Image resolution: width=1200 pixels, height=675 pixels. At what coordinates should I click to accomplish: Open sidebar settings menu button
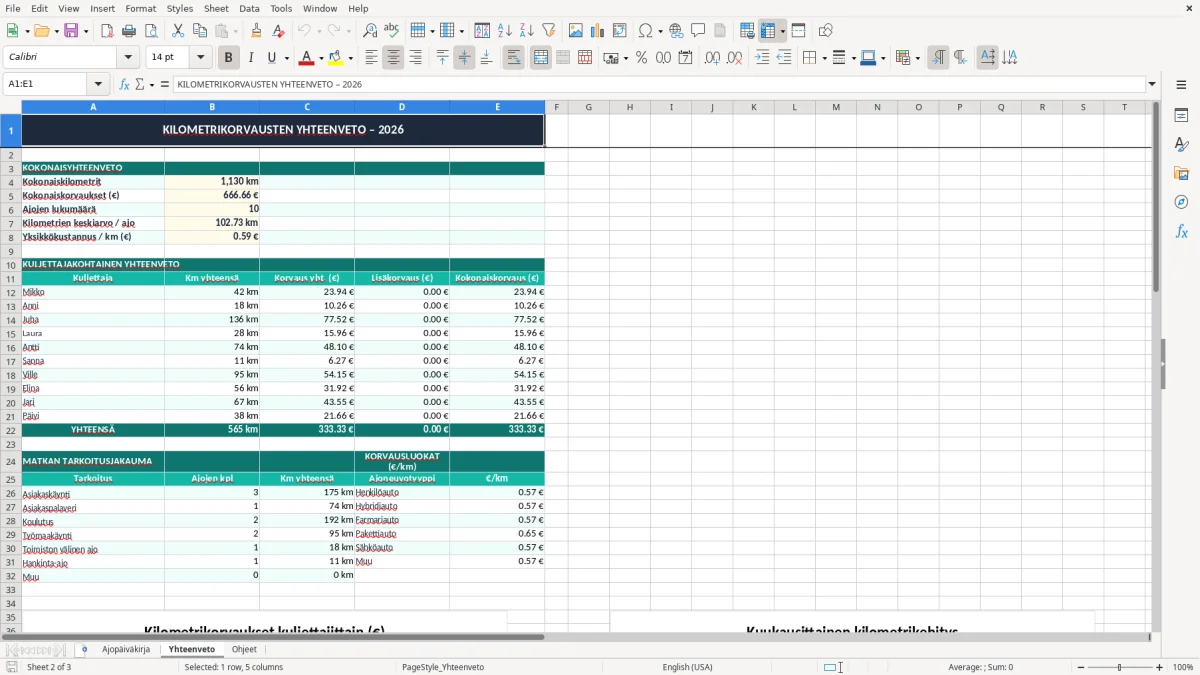1182,84
